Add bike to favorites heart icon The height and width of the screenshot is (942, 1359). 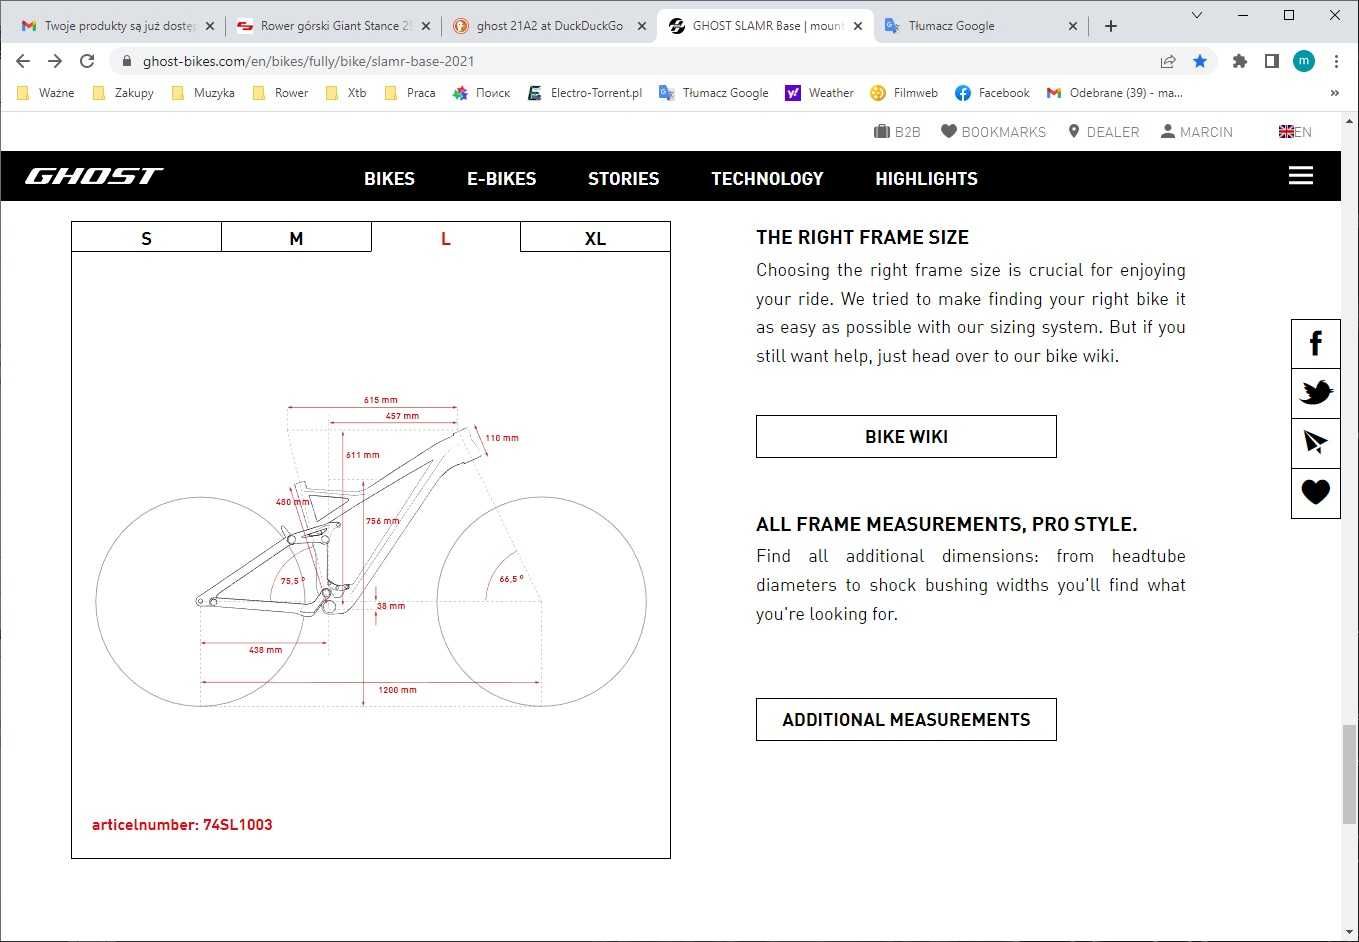click(x=1316, y=492)
